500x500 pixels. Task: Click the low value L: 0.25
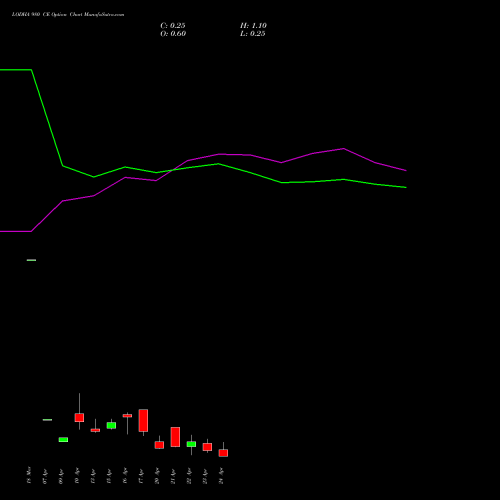point(253,34)
